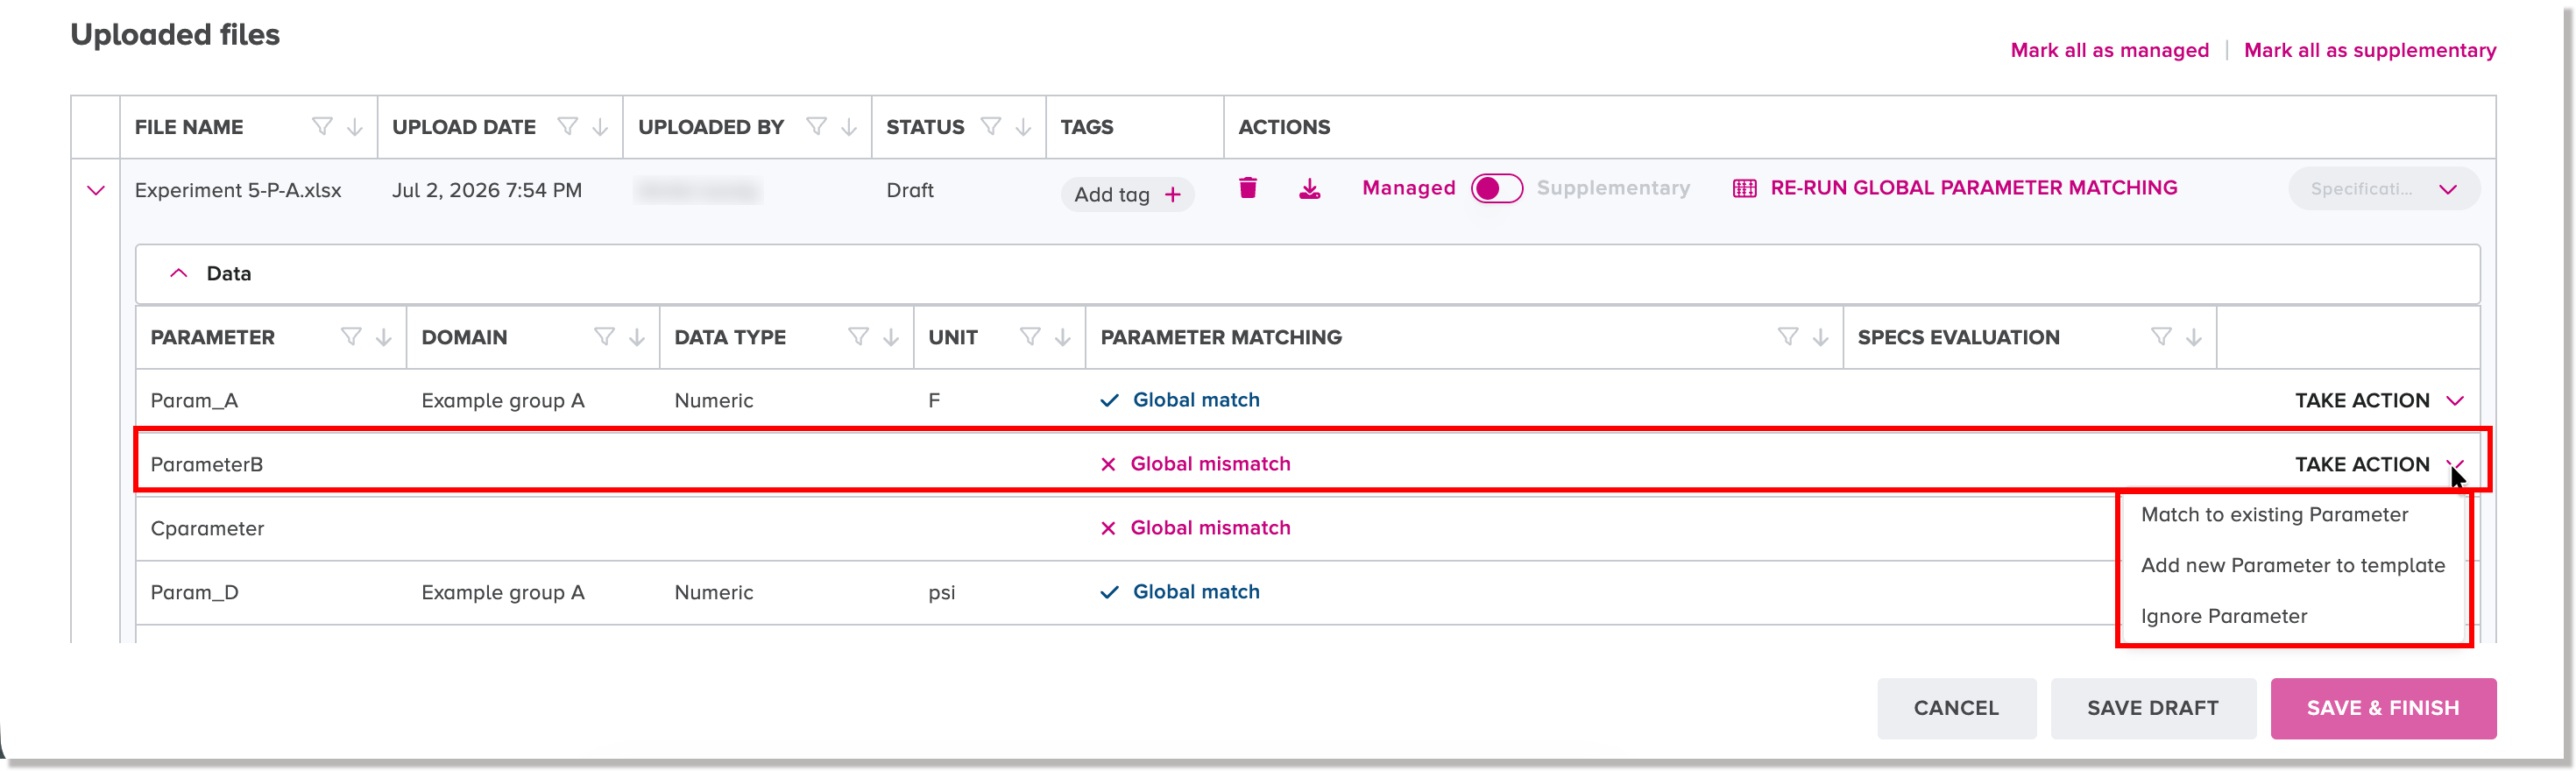Sort the Specs Evaluation column
The height and width of the screenshot is (771, 2576).
(x=2194, y=337)
